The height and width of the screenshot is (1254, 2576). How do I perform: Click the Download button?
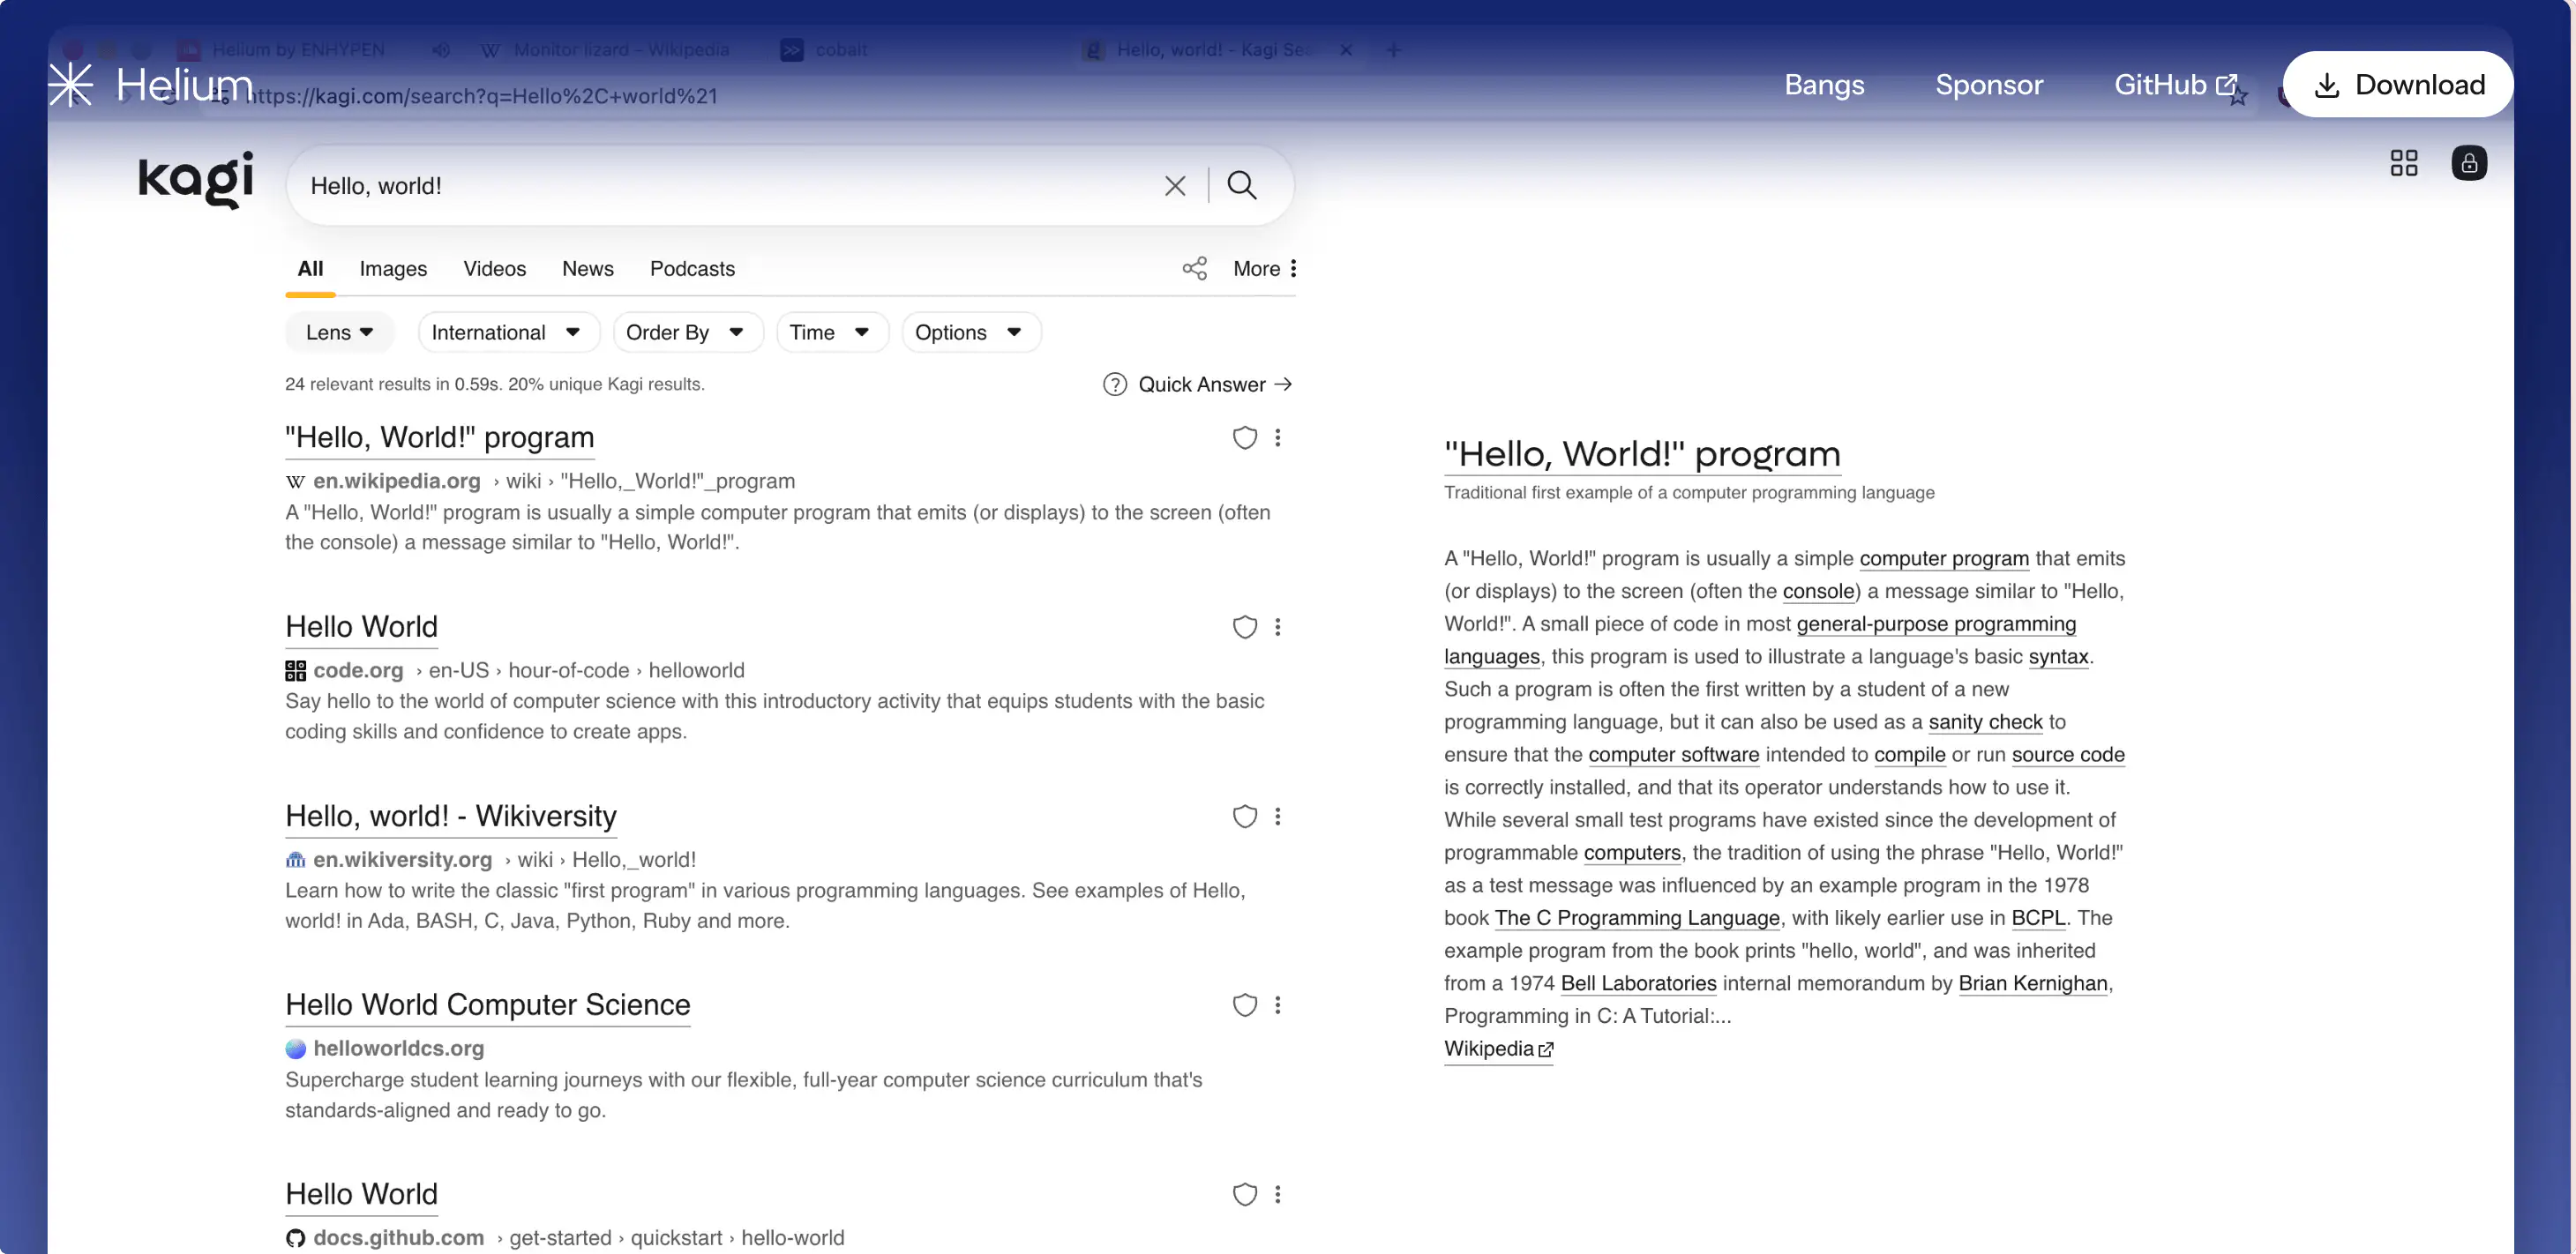[x=2397, y=85]
